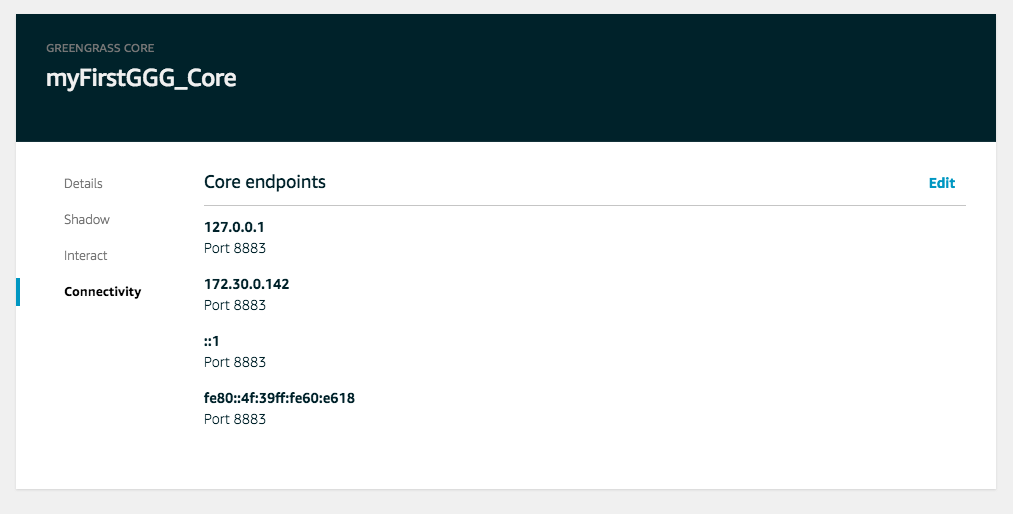Click the Core endpoints heading

point(264,182)
